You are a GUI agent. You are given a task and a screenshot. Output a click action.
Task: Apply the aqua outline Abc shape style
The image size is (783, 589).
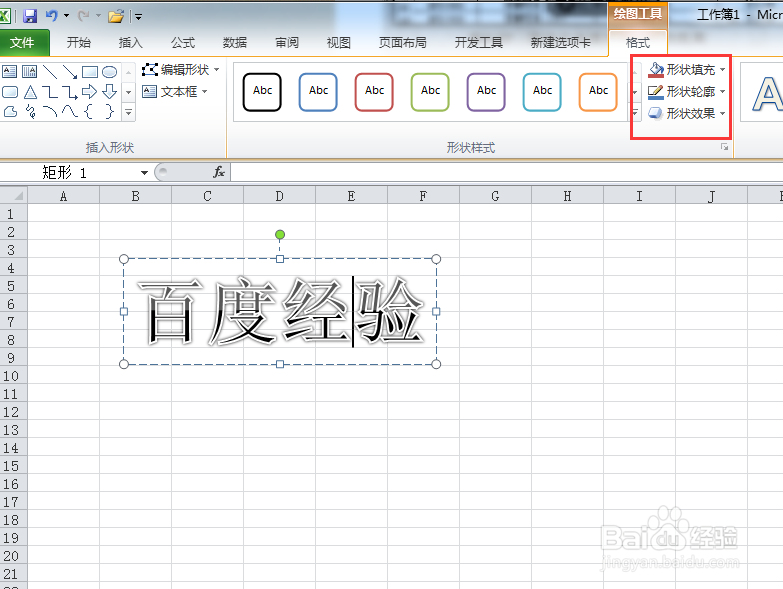[x=542, y=92]
